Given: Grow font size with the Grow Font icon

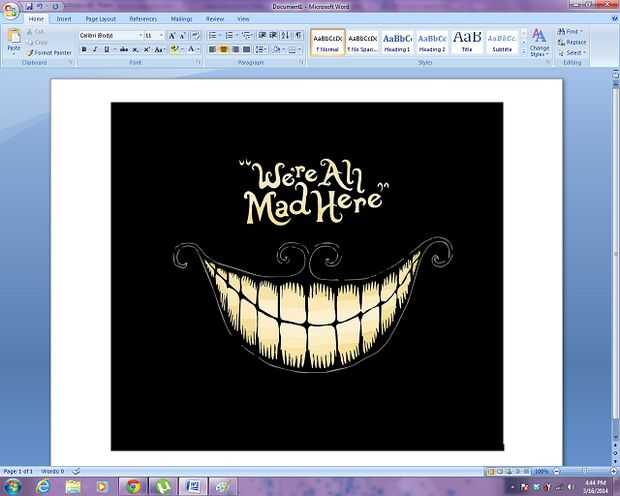Looking at the screenshot, I should 172,36.
